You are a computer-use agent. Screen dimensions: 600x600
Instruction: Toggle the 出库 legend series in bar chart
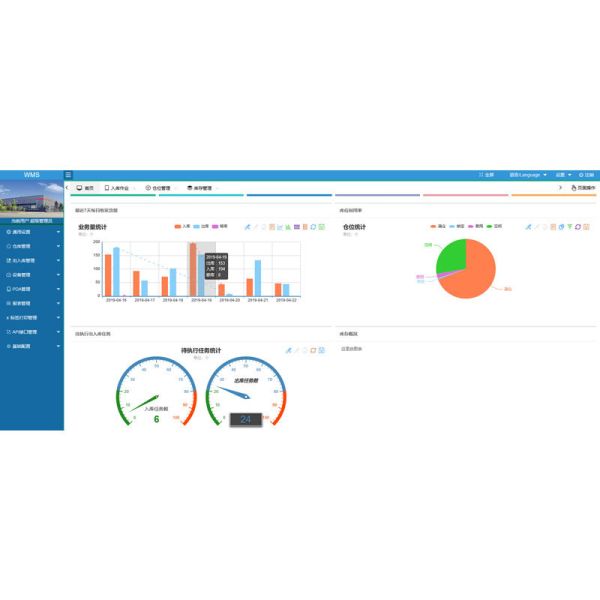(200, 227)
